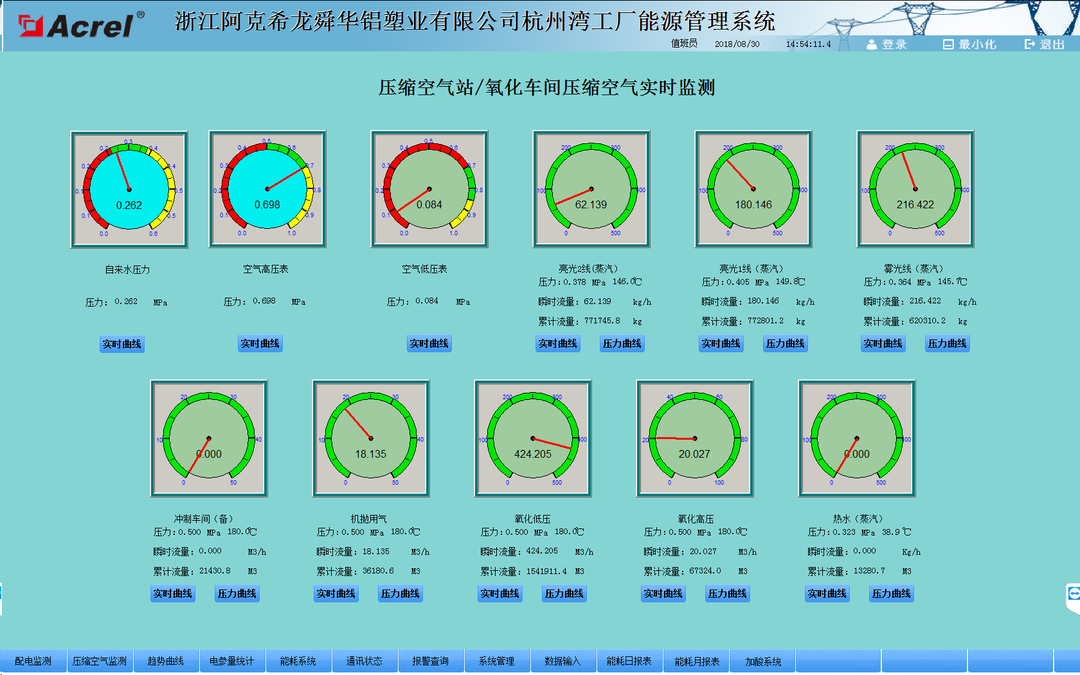
Task: Open 实时曲线 for 空气低压表 gauge
Action: [x=429, y=343]
